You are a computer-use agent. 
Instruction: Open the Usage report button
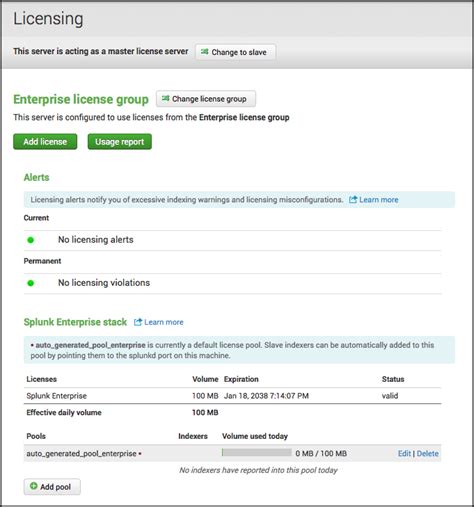pos(120,142)
